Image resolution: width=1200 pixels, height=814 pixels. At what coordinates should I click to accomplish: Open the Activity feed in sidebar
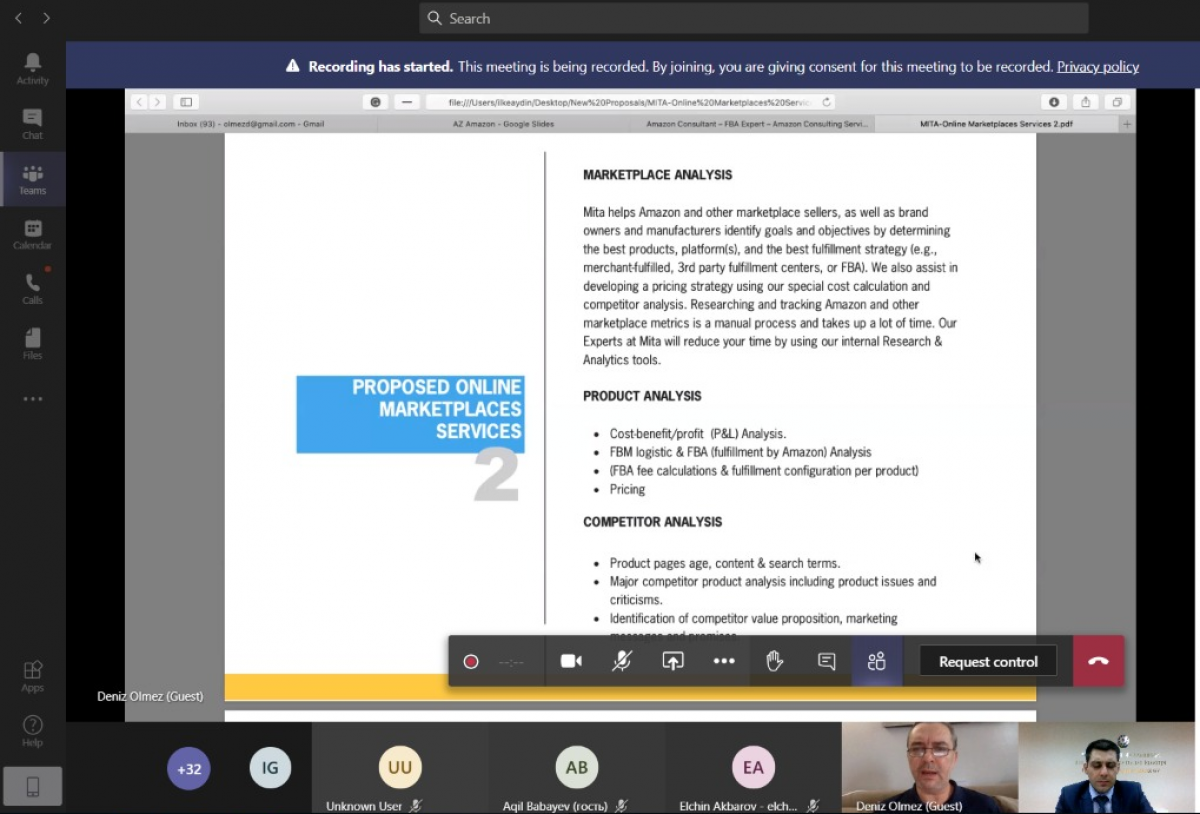(32, 68)
